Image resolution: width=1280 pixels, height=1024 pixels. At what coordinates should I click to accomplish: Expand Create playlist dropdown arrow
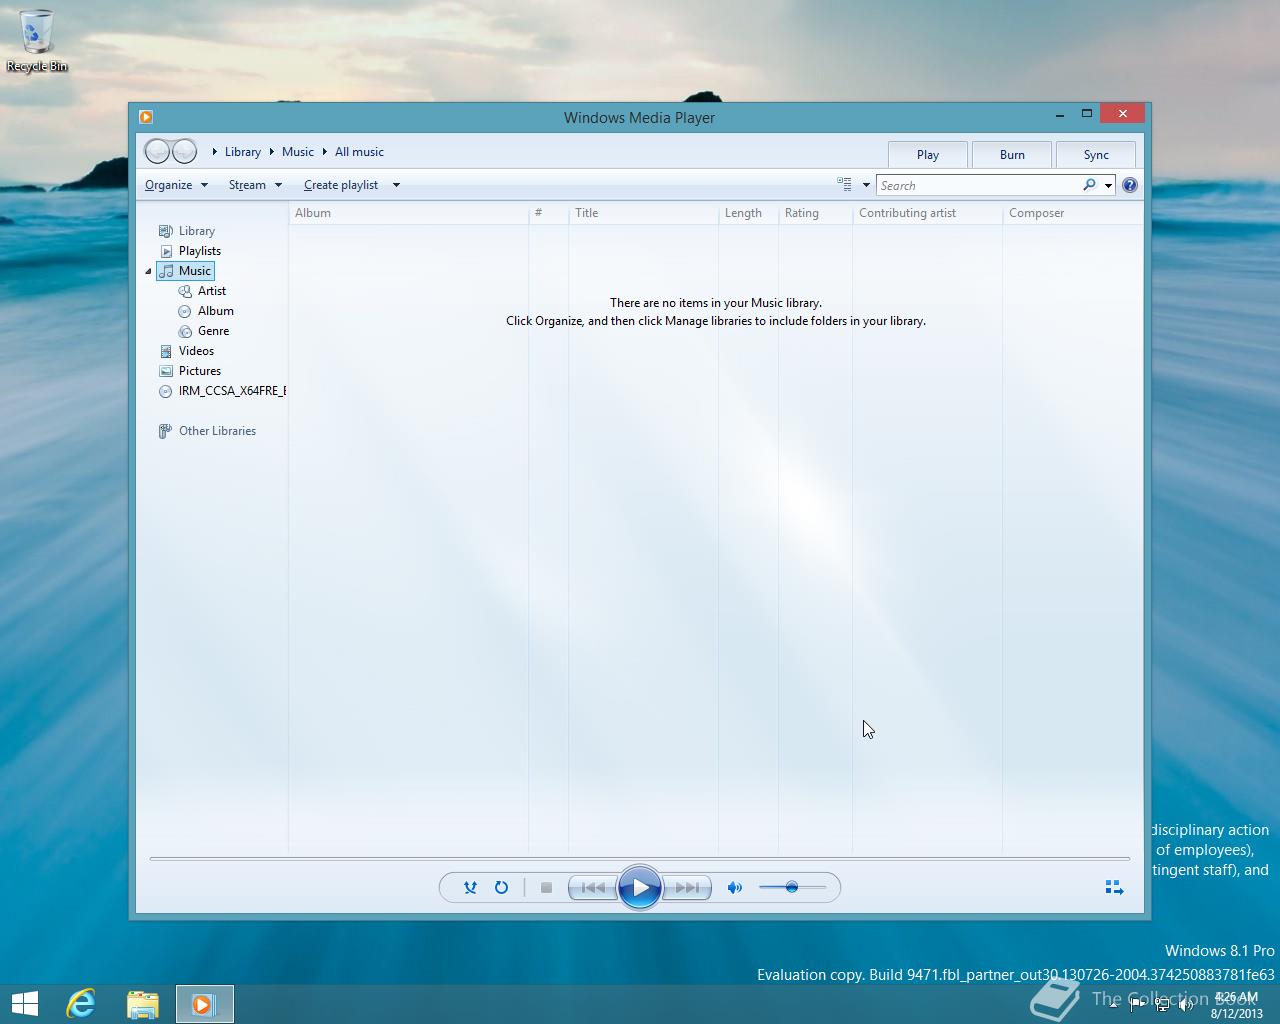coord(396,185)
